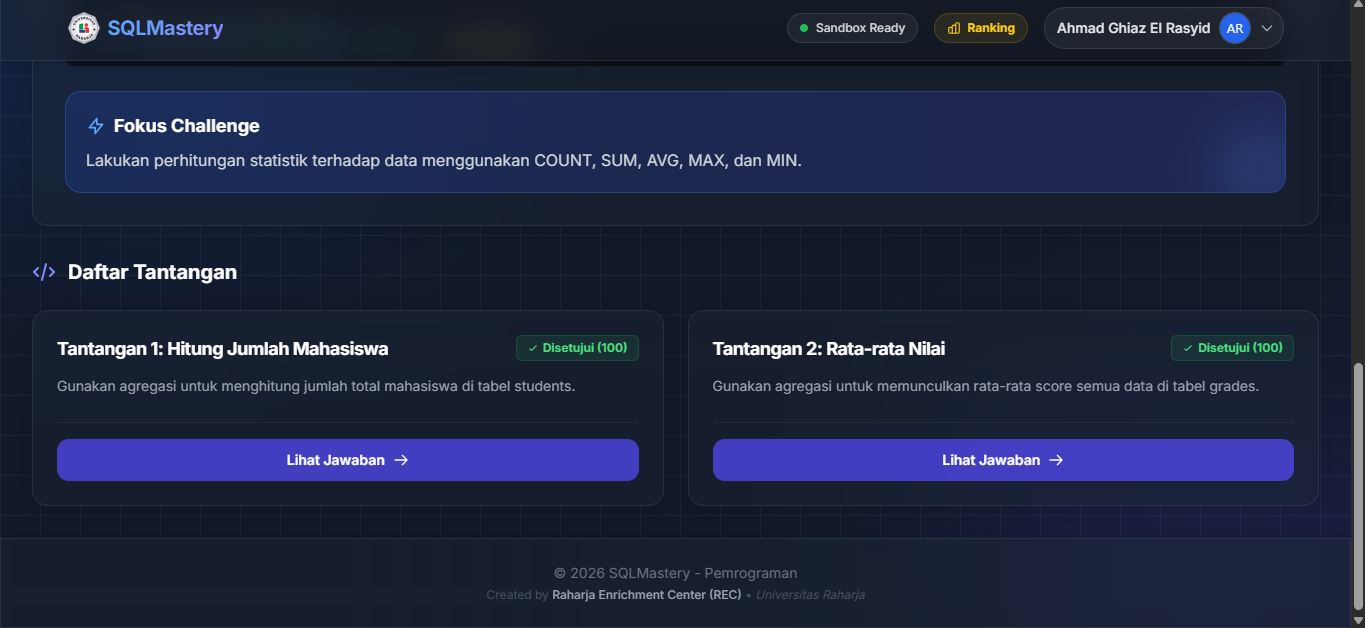Viewport: 1365px width, 628px height.
Task: Open the Raharja Enrichment Center (REC) footer link
Action: 646,595
